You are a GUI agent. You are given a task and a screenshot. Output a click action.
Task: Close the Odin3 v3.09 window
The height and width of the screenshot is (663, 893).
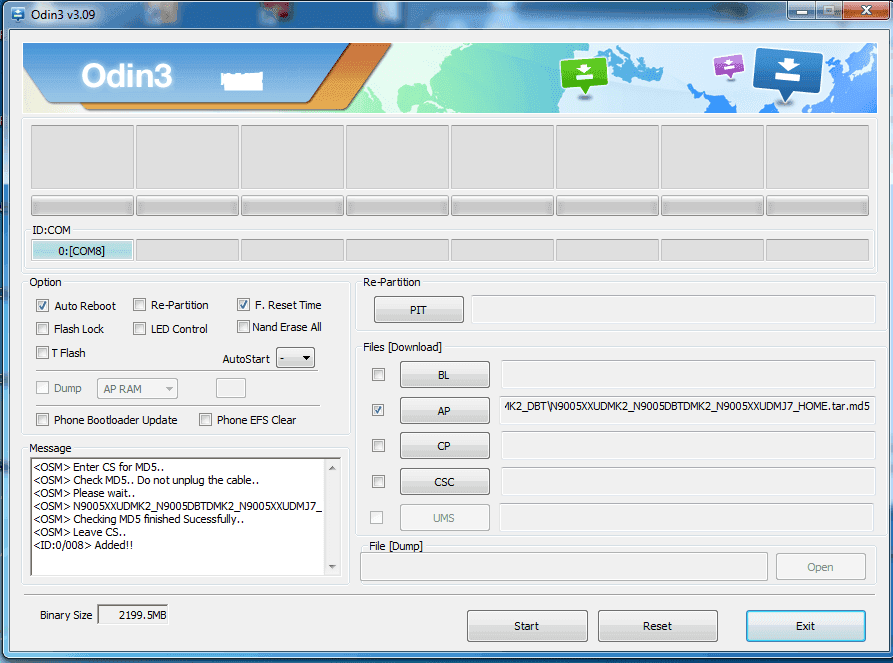[866, 10]
